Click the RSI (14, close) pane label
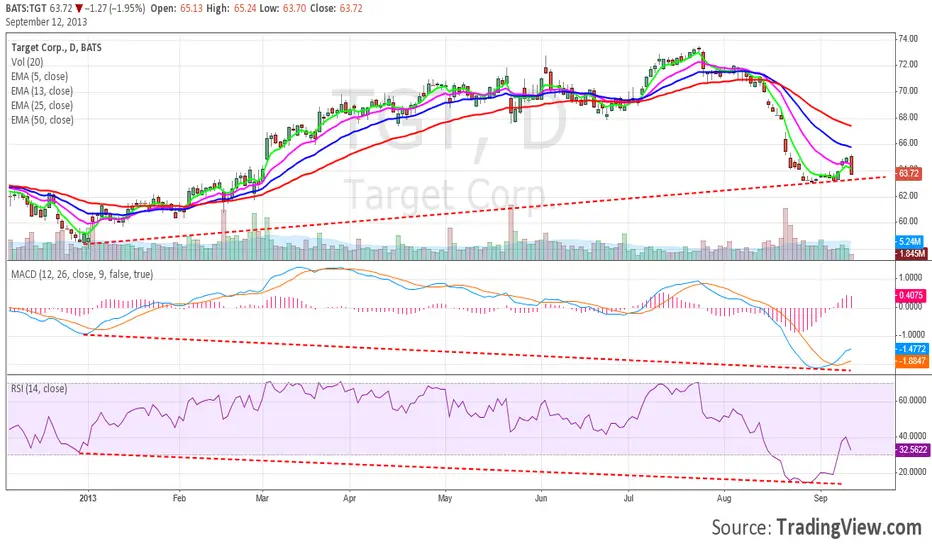The image size is (932, 550). pyautogui.click(x=39, y=388)
